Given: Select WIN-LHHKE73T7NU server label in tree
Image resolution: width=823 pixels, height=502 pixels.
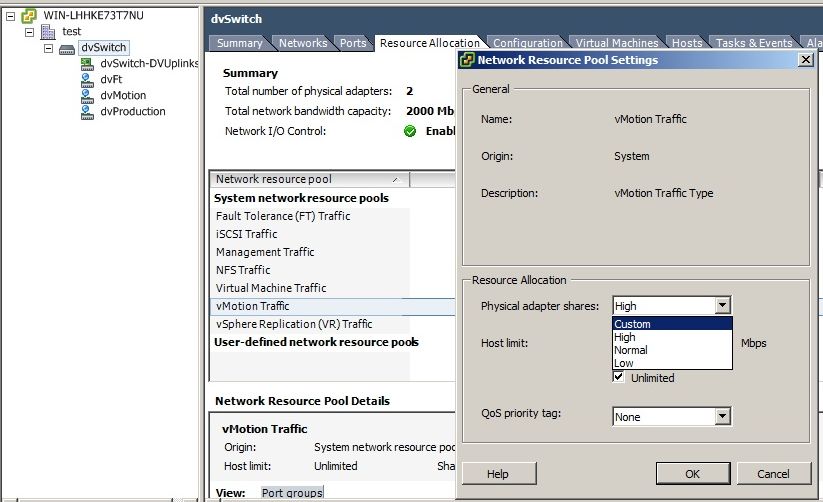Looking at the screenshot, I should (93, 16).
